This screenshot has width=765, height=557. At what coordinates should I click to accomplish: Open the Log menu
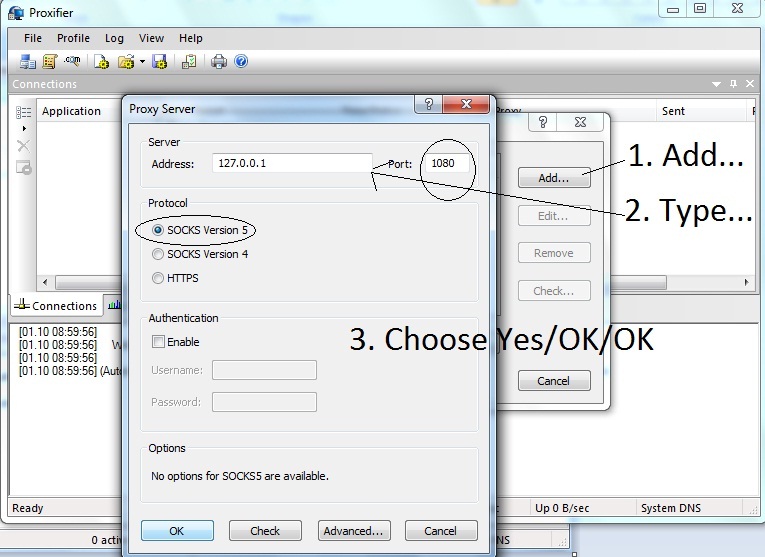point(114,38)
